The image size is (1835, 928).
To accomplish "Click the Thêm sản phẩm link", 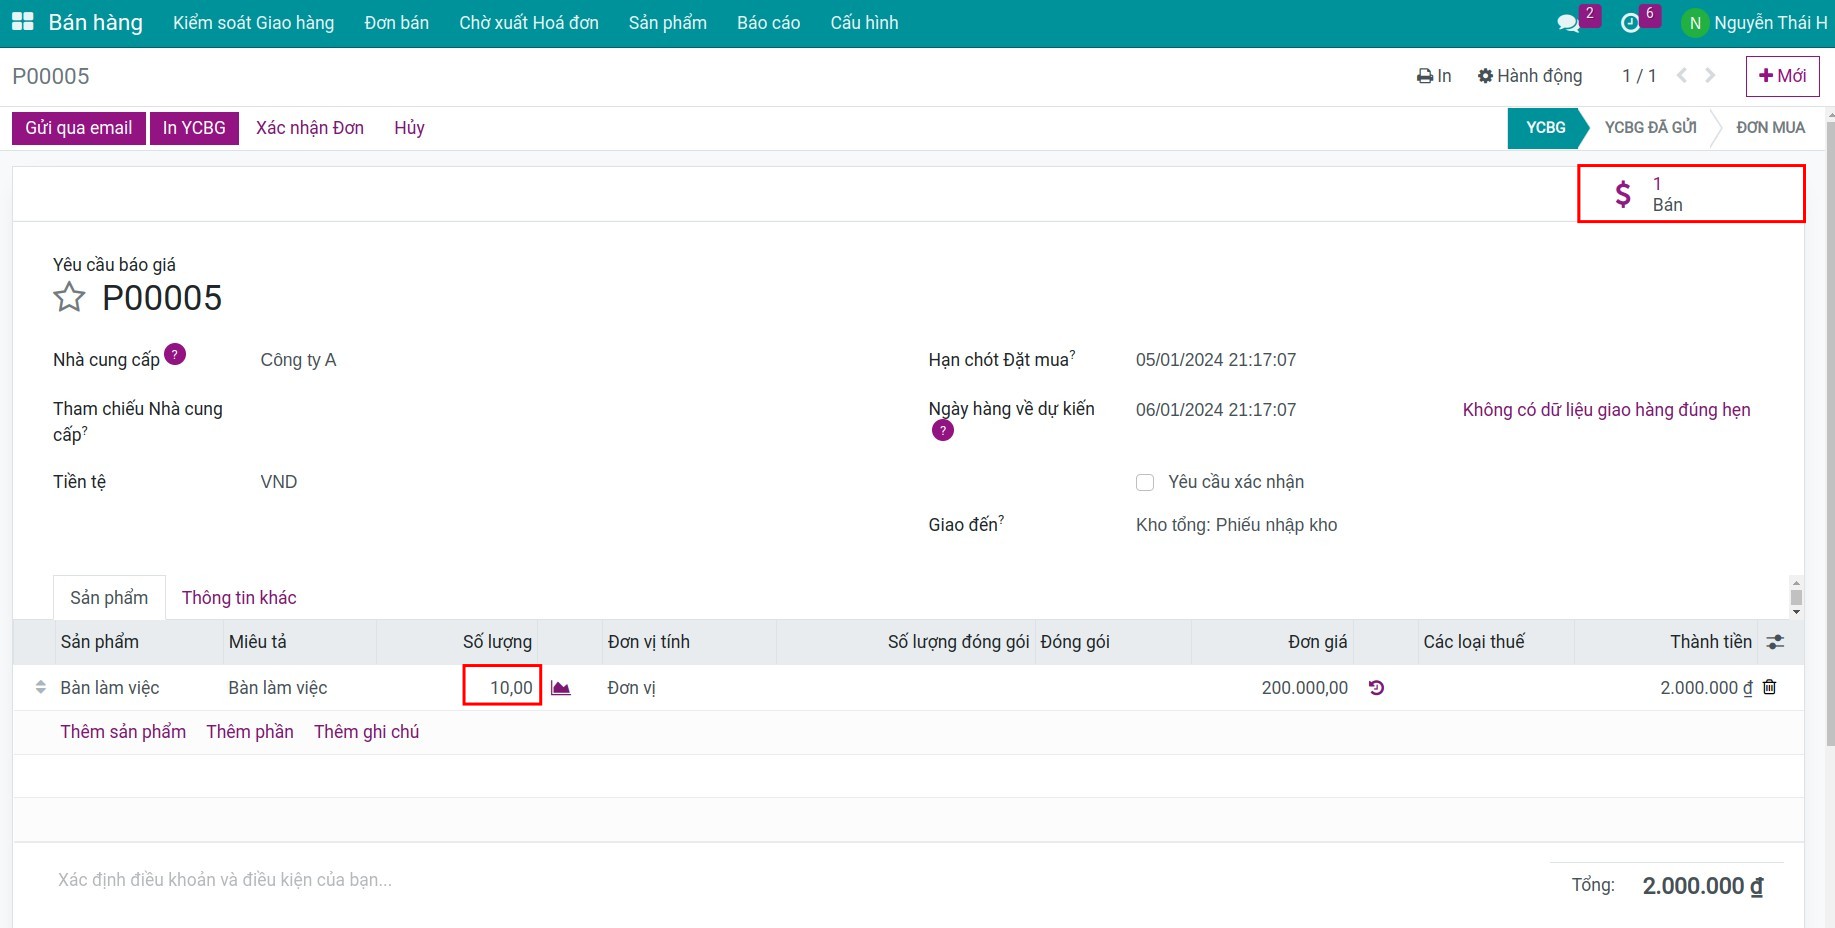I will pos(123,732).
